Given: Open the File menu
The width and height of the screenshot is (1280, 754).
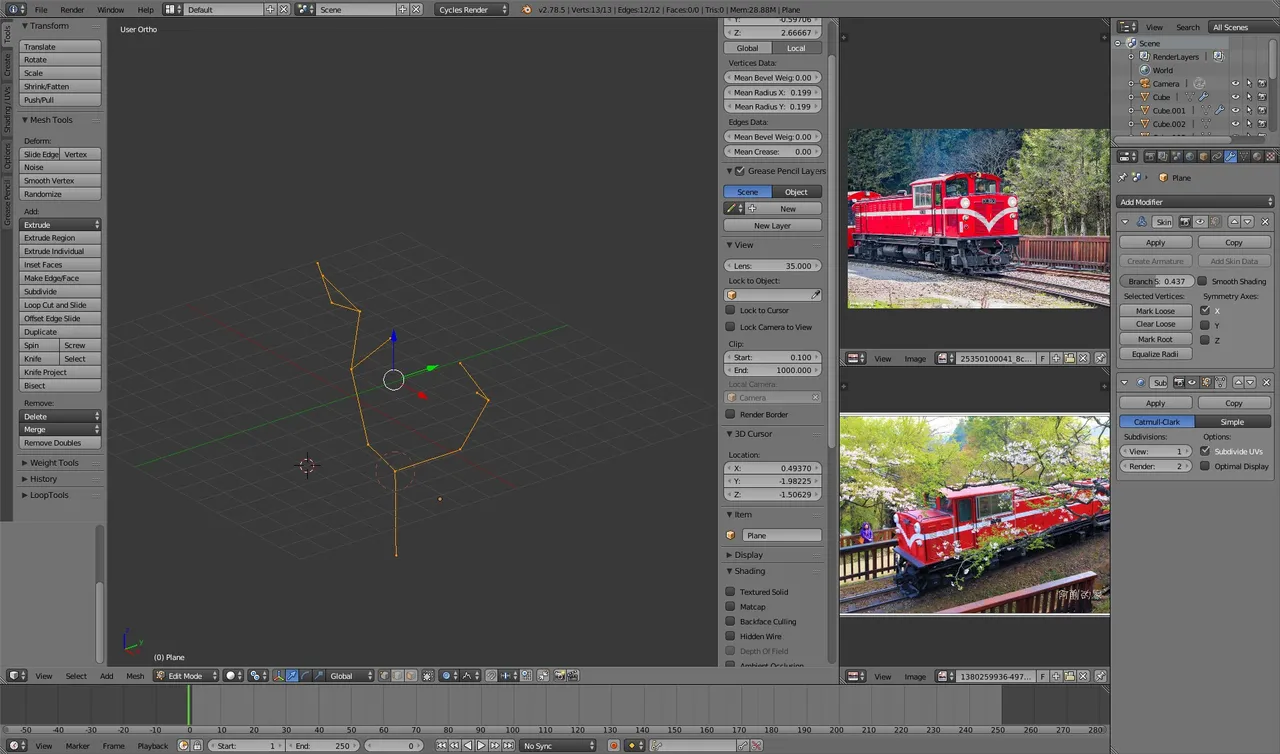Looking at the screenshot, I should pyautogui.click(x=41, y=9).
